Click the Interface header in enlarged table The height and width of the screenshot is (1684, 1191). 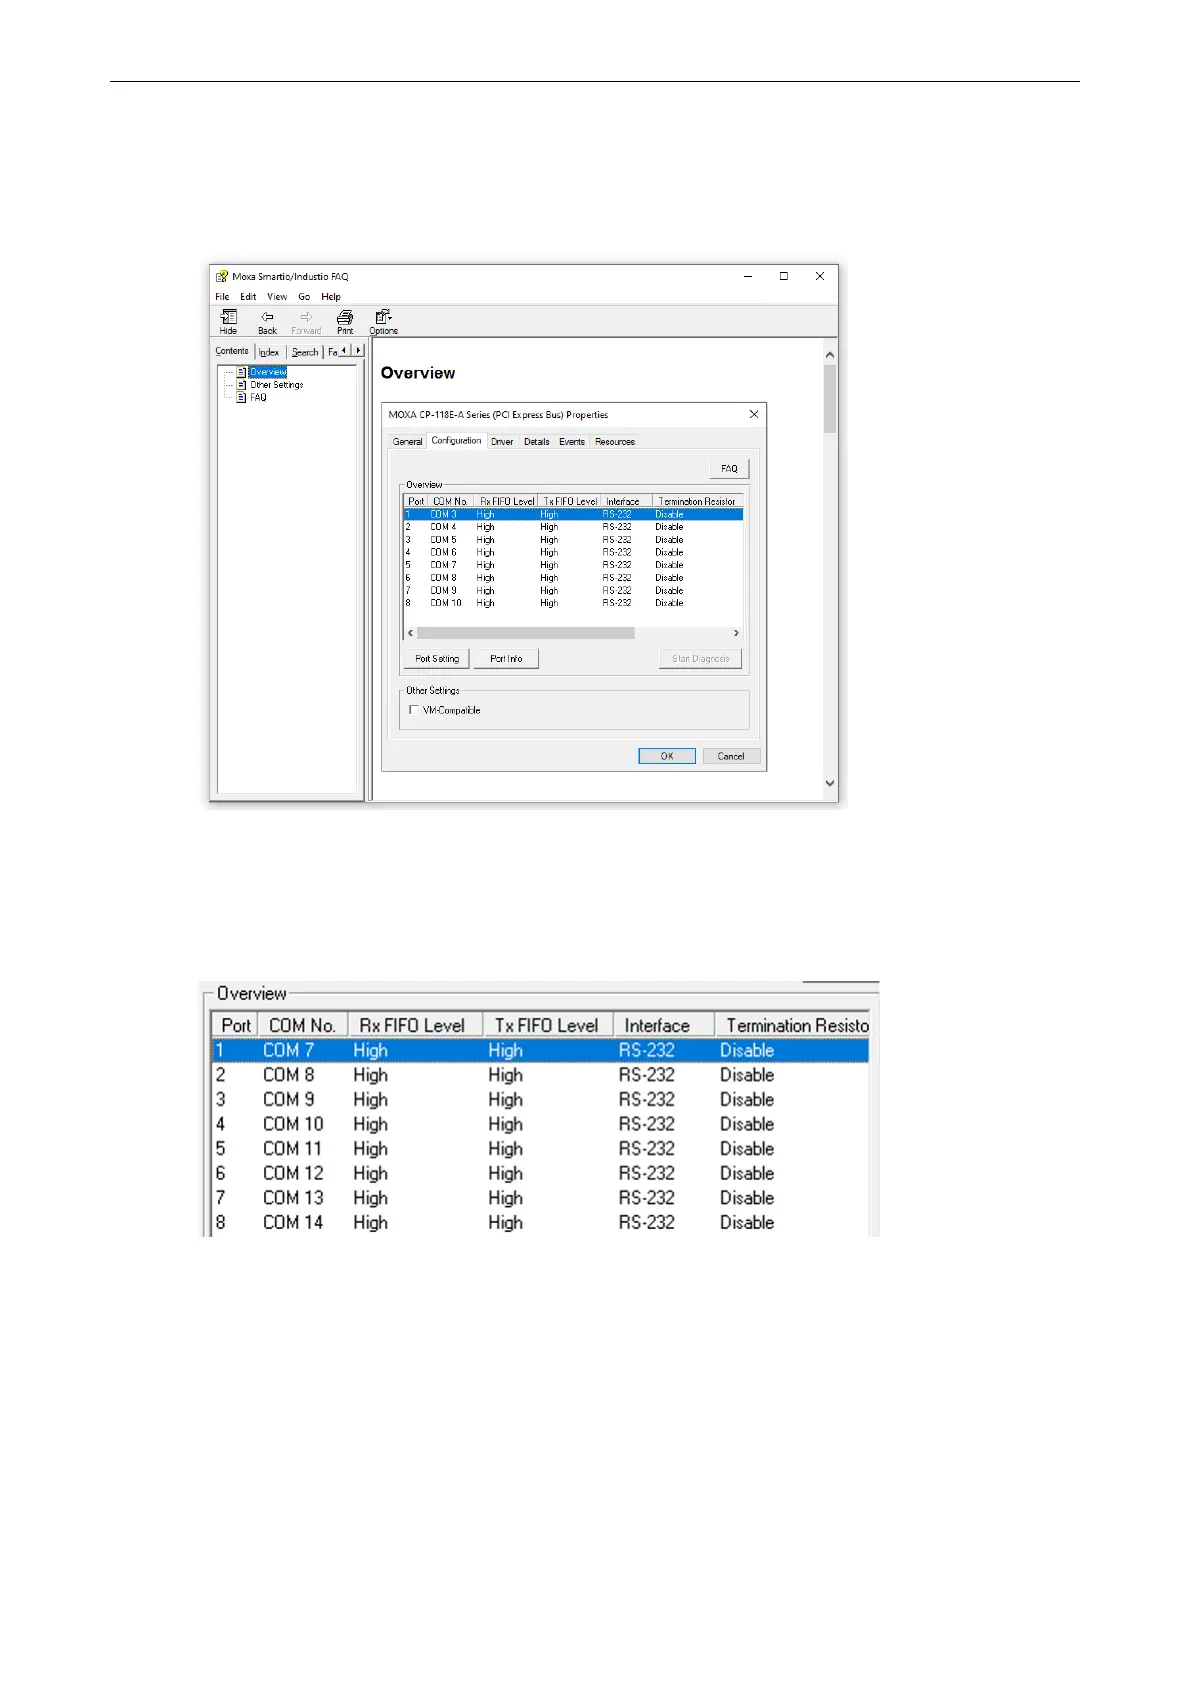pos(664,1025)
